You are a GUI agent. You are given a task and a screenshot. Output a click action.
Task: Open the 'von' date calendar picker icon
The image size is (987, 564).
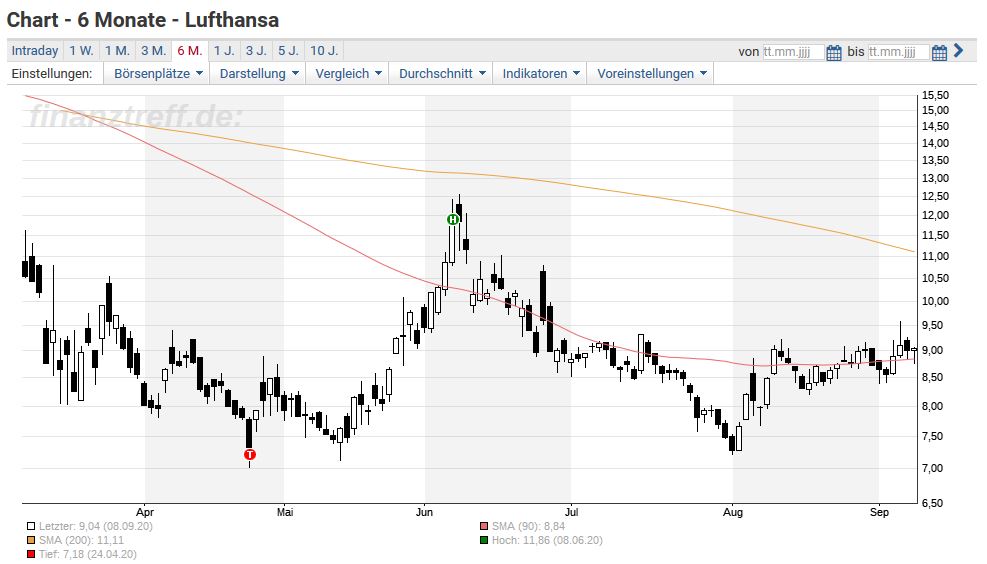833,52
